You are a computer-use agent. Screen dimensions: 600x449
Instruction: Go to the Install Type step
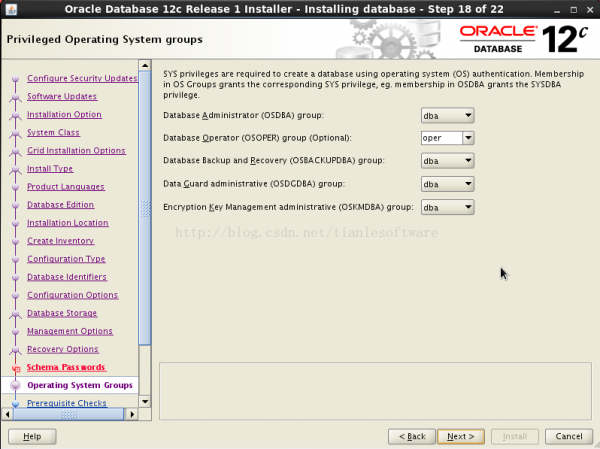pos(50,168)
